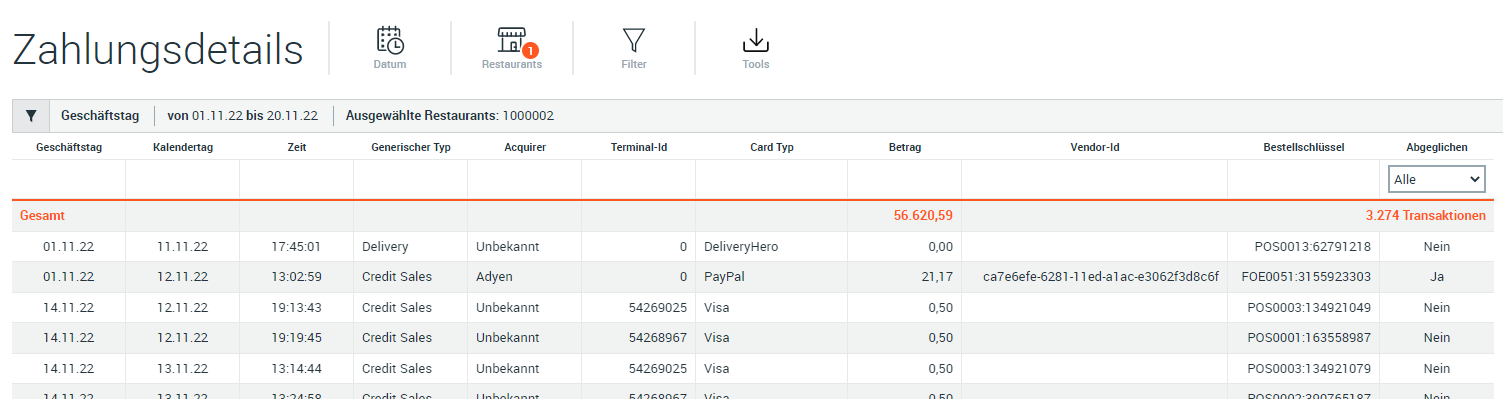Click the 'Ja' Abgeglichen cell
1503x399 pixels.
1436,277
